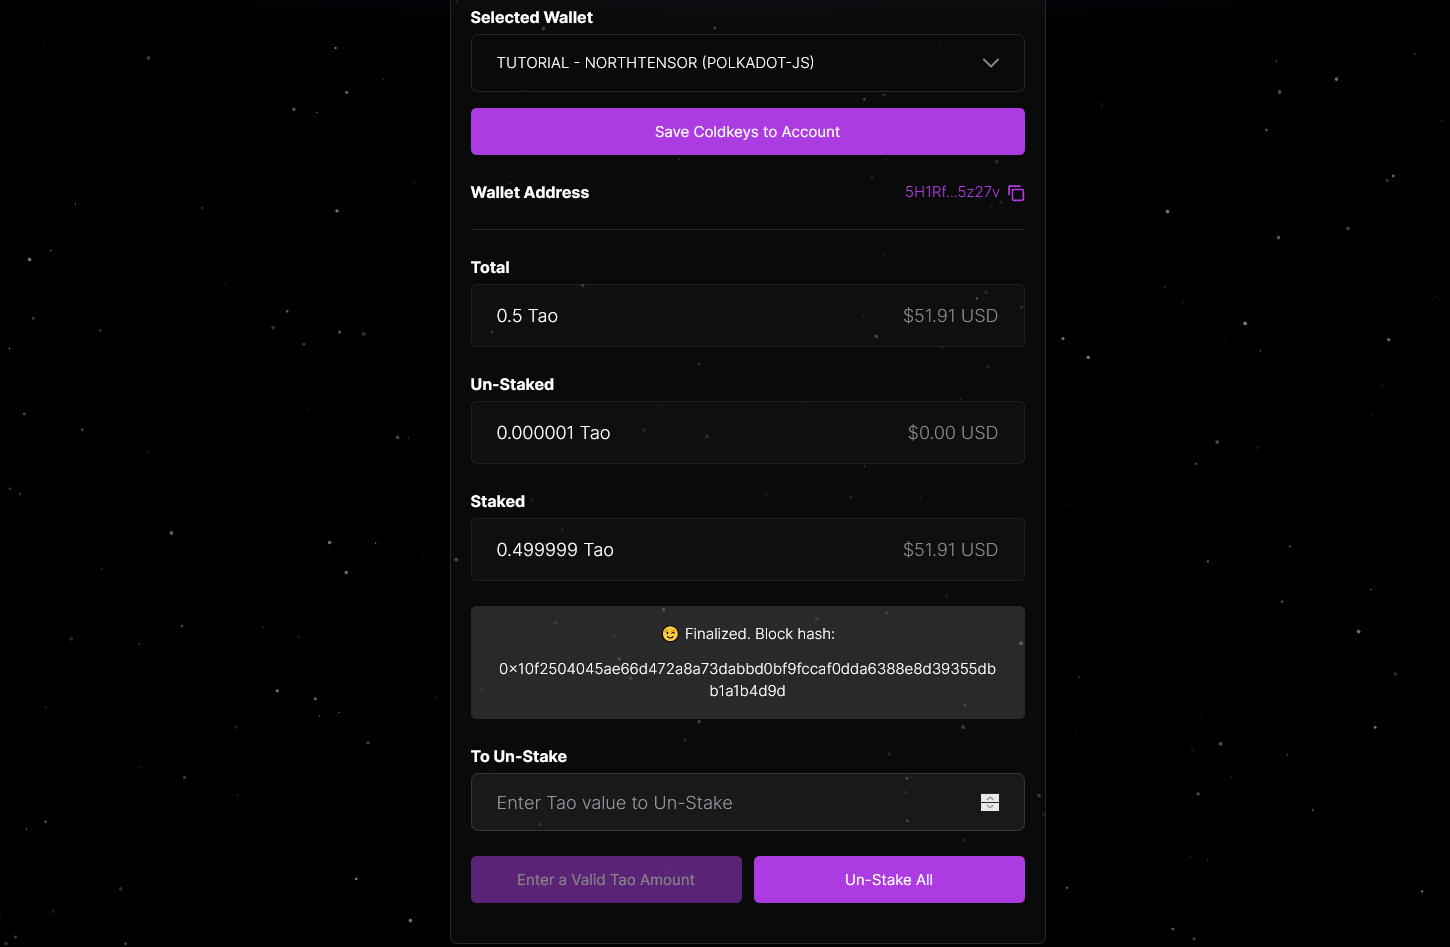Click the winking emoji beside Finalized
Viewport: 1450px width, 947px height.
[x=670, y=634]
